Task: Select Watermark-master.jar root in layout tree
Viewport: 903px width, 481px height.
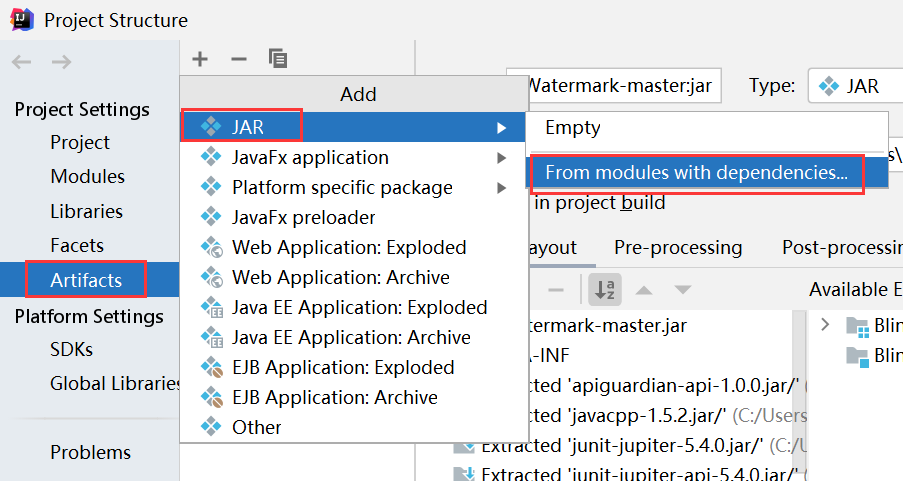Action: (x=608, y=325)
